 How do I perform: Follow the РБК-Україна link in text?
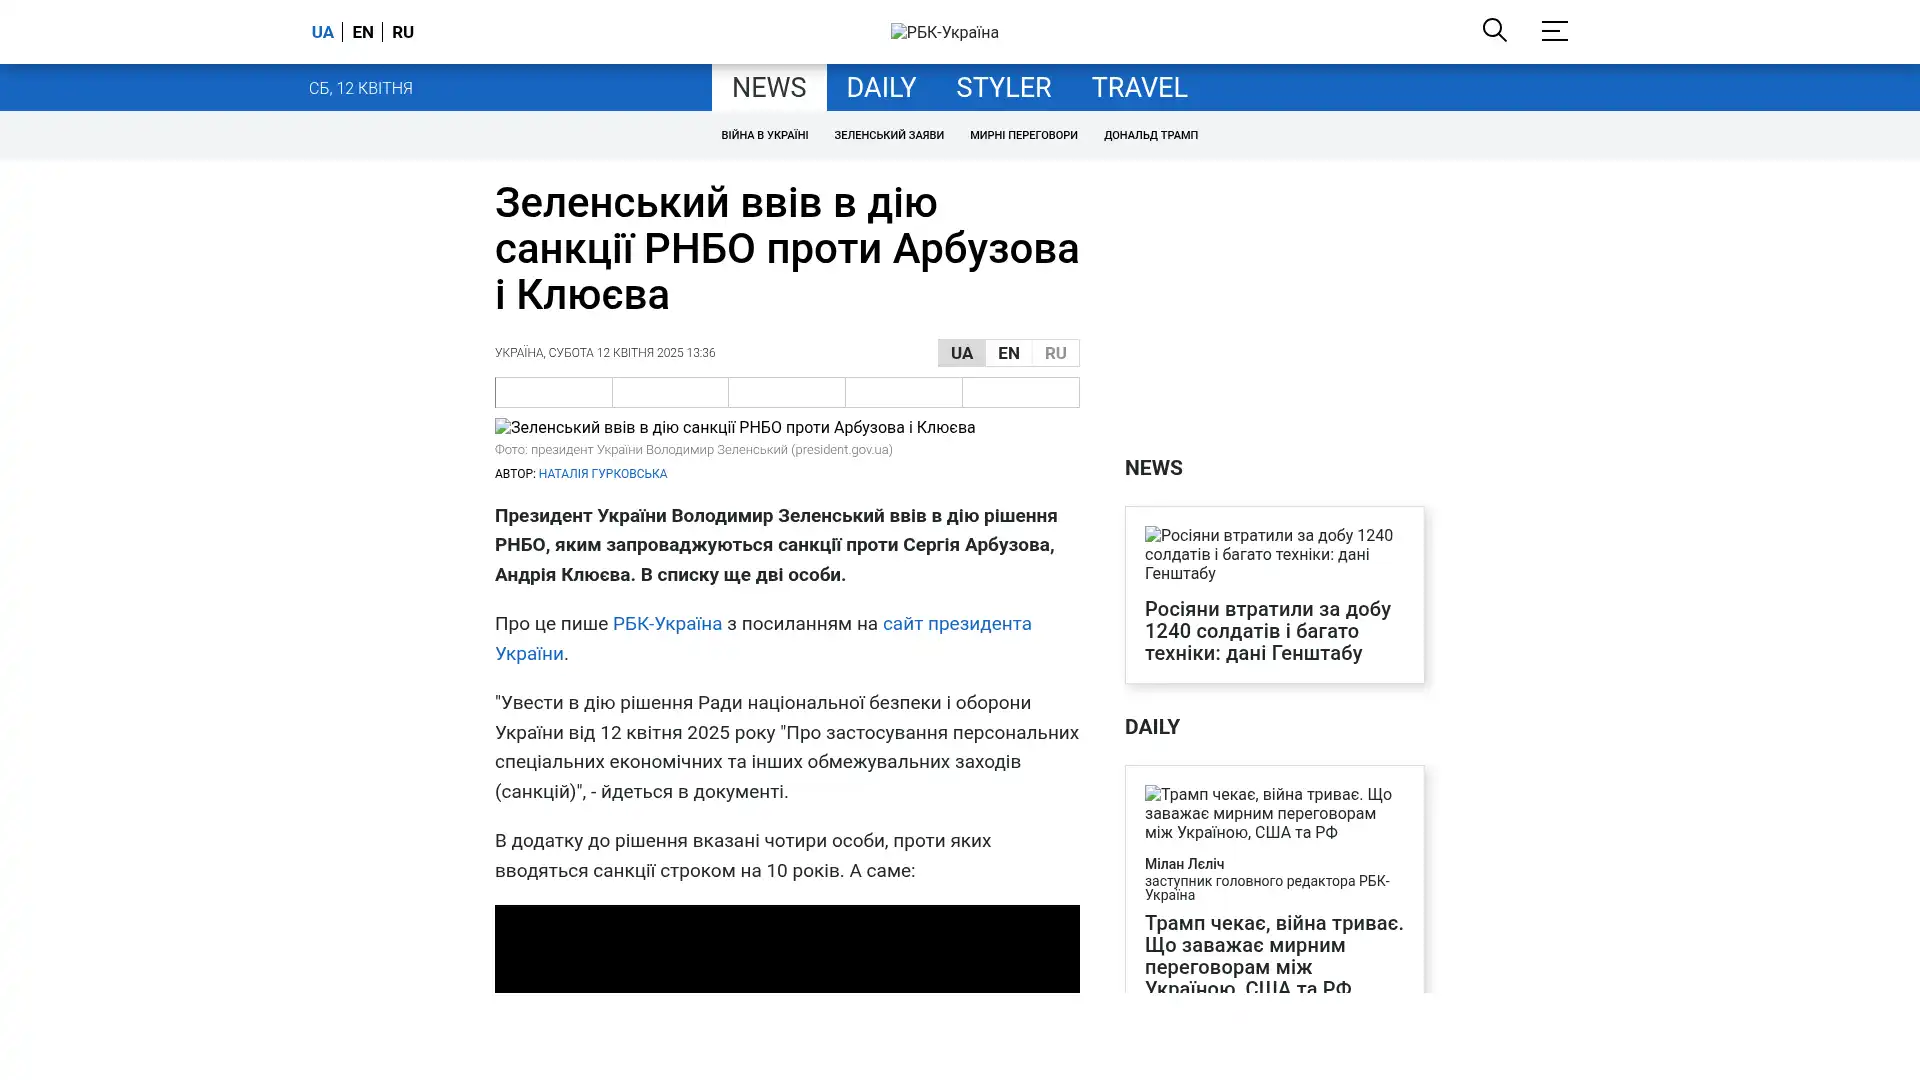[667, 623]
